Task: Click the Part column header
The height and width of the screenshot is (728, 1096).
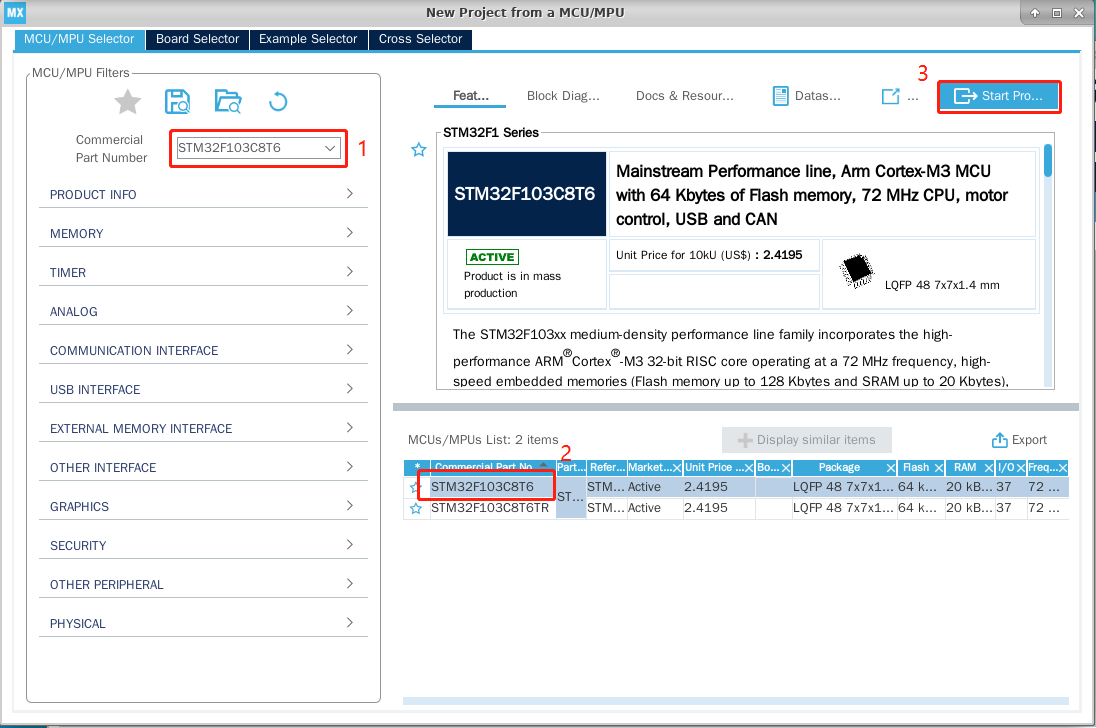Action: [x=571, y=467]
